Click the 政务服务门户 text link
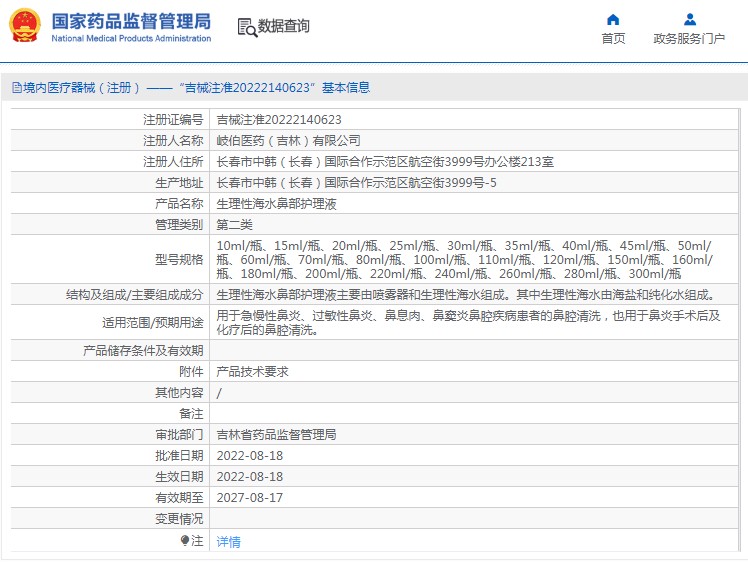This screenshot has height=565, width=748. click(689, 39)
